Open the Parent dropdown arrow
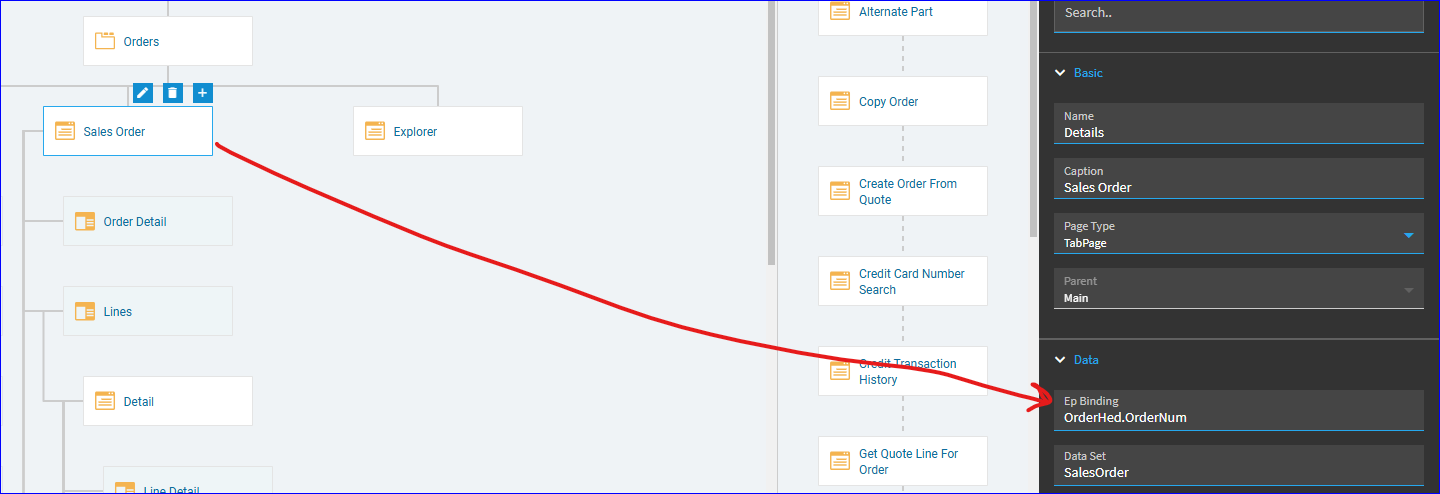The height and width of the screenshot is (494, 1440). pyautogui.click(x=1409, y=290)
